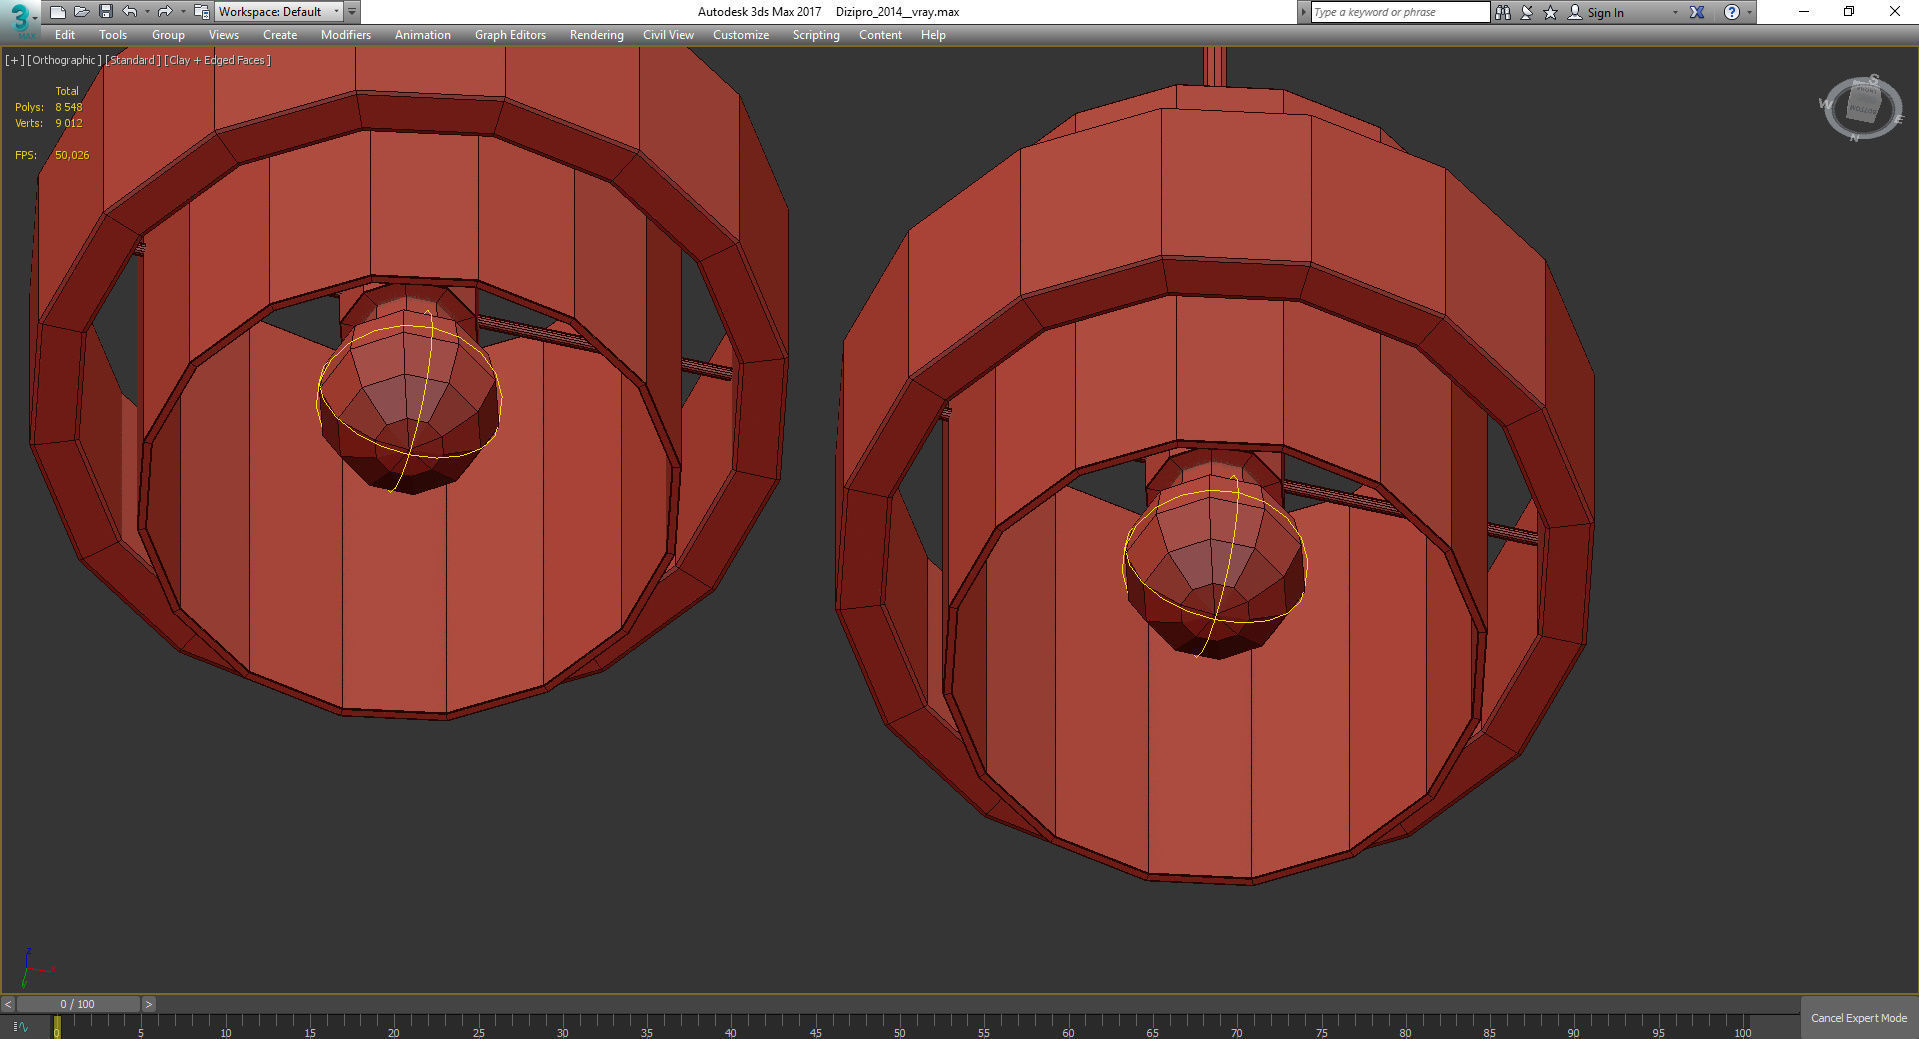Image resolution: width=1919 pixels, height=1039 pixels.
Task: Open the Communication Center satellite icon
Action: [1527, 12]
